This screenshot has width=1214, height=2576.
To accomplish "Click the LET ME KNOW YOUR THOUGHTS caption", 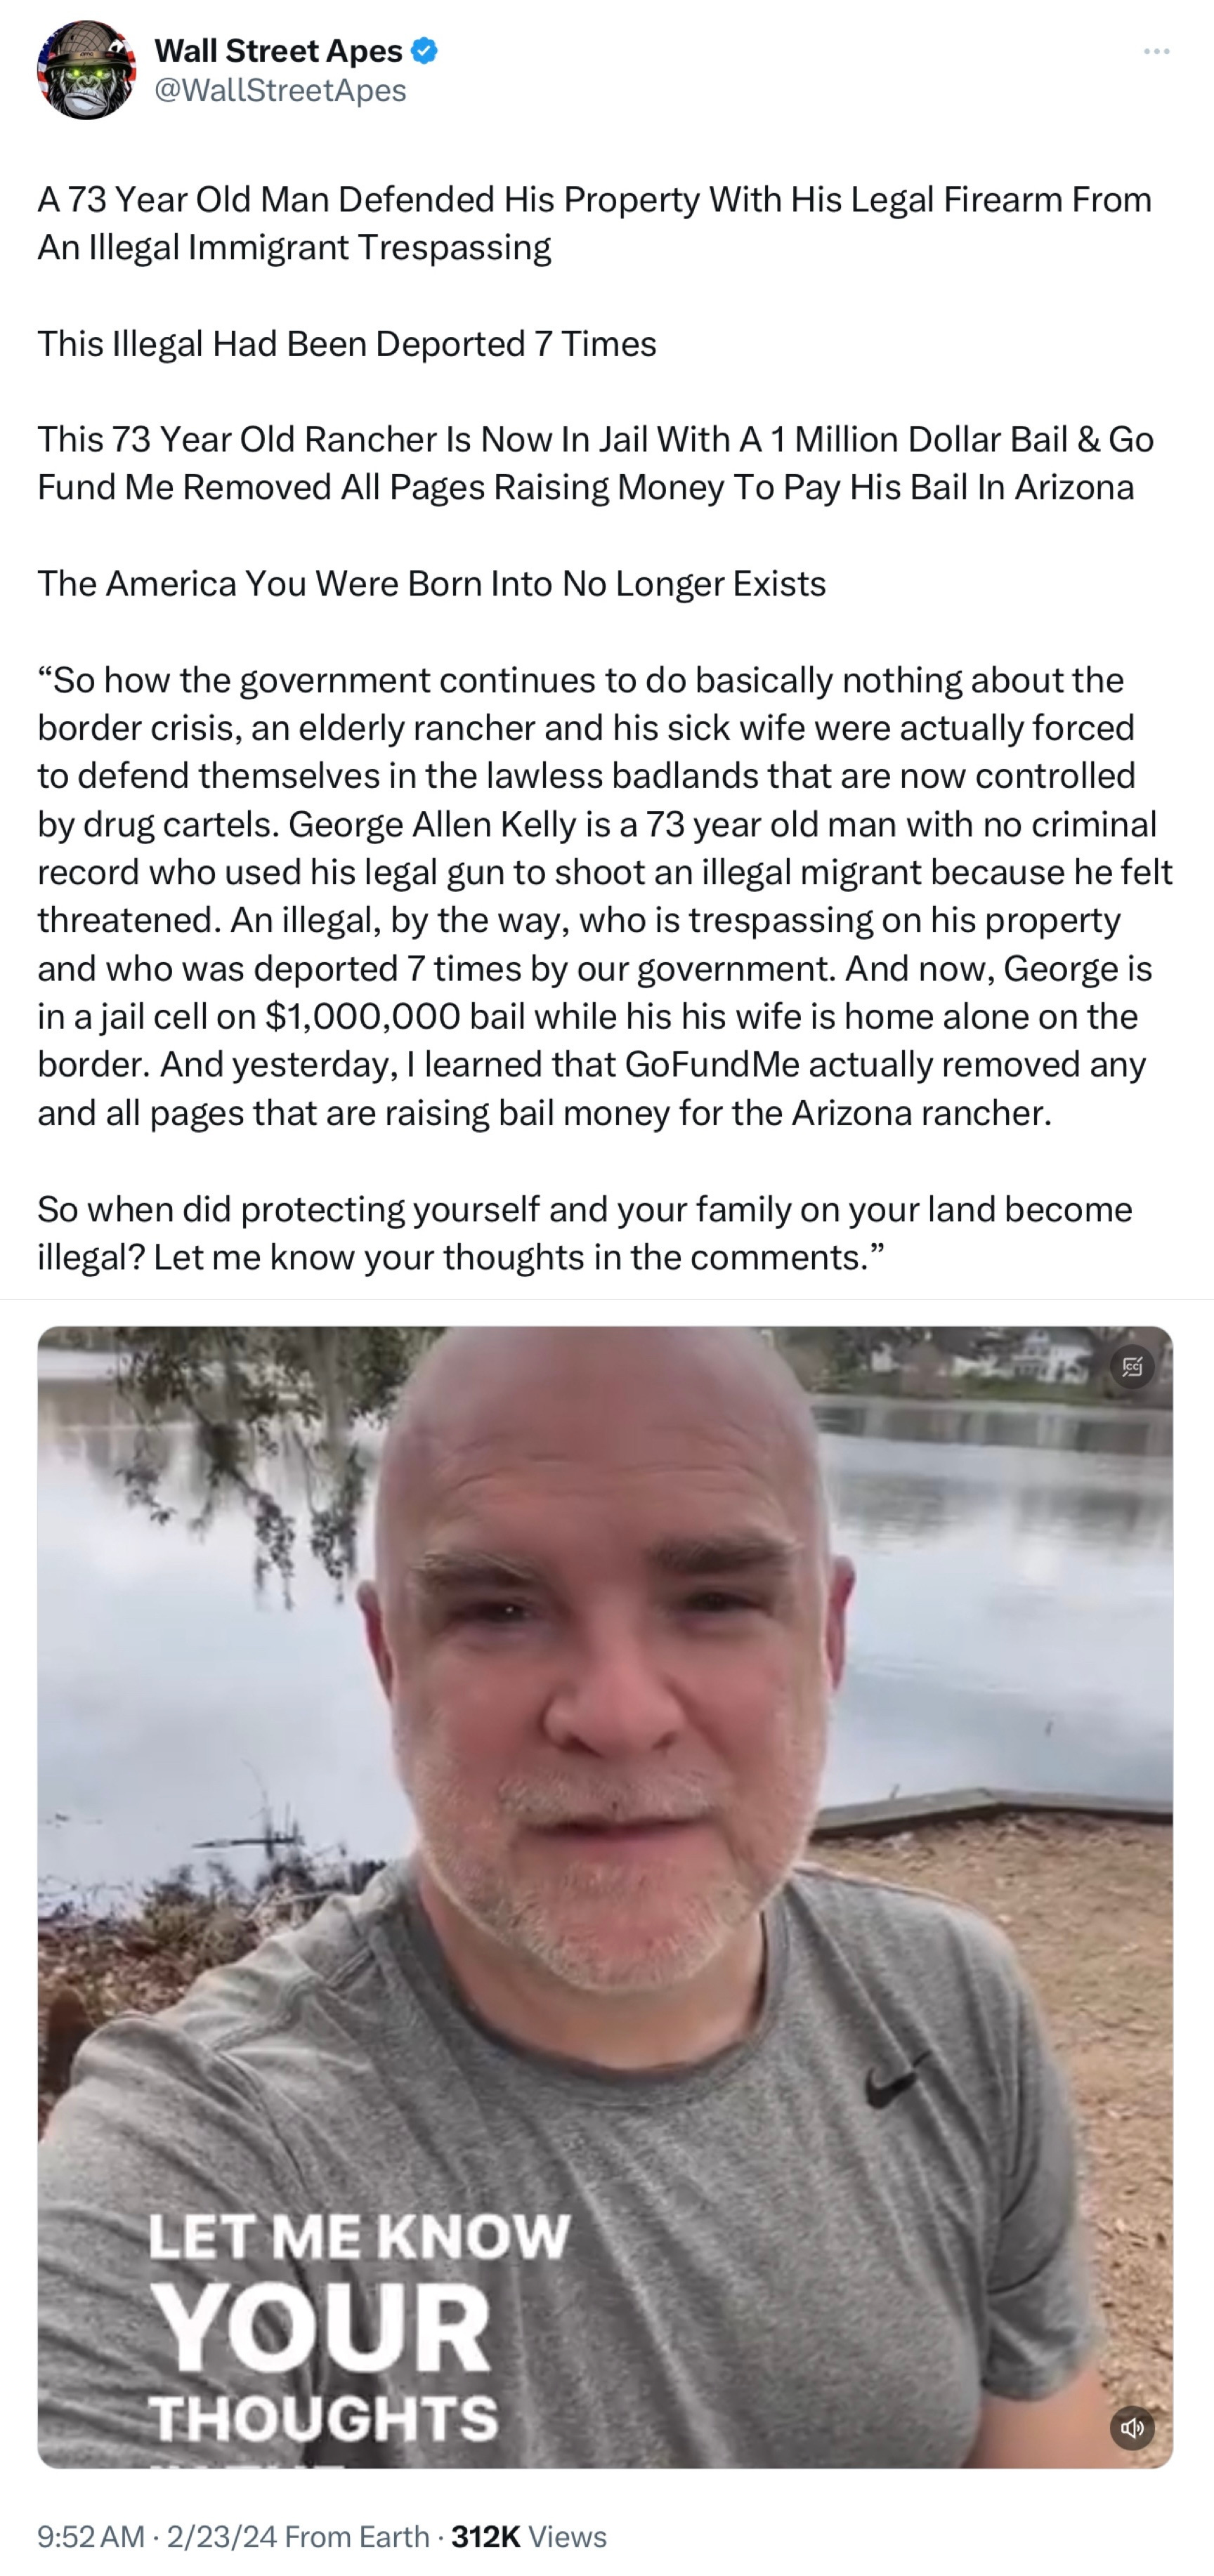I will click(360, 2327).
